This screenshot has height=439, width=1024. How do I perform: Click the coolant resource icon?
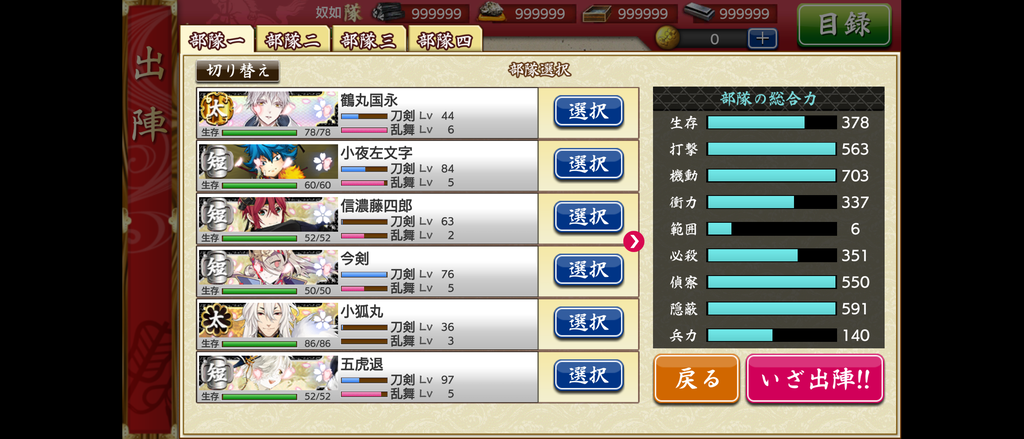[x=598, y=13]
